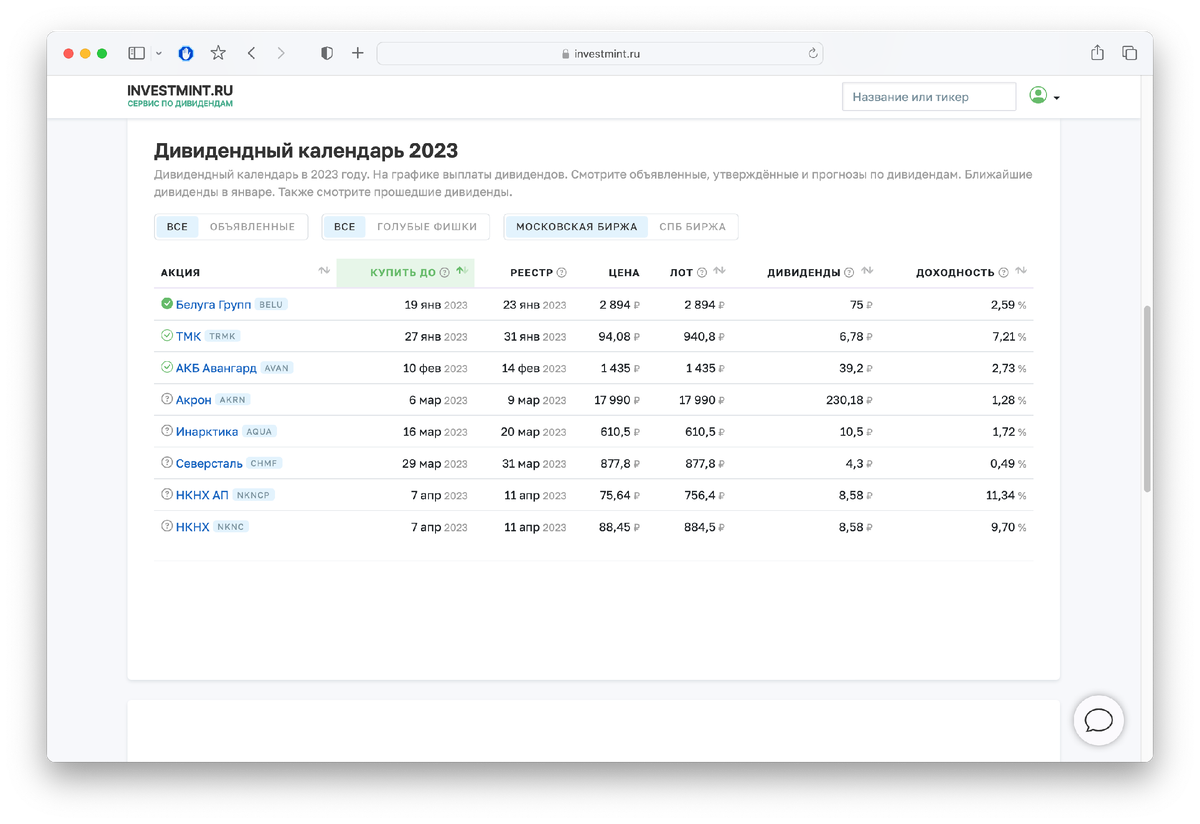Open the НКНХ stock link with NKNC ticker
Image resolution: width=1200 pixels, height=824 pixels.
[x=193, y=527]
